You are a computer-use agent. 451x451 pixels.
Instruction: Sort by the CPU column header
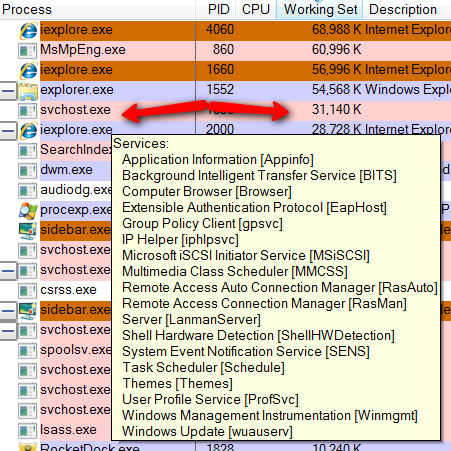256,9
